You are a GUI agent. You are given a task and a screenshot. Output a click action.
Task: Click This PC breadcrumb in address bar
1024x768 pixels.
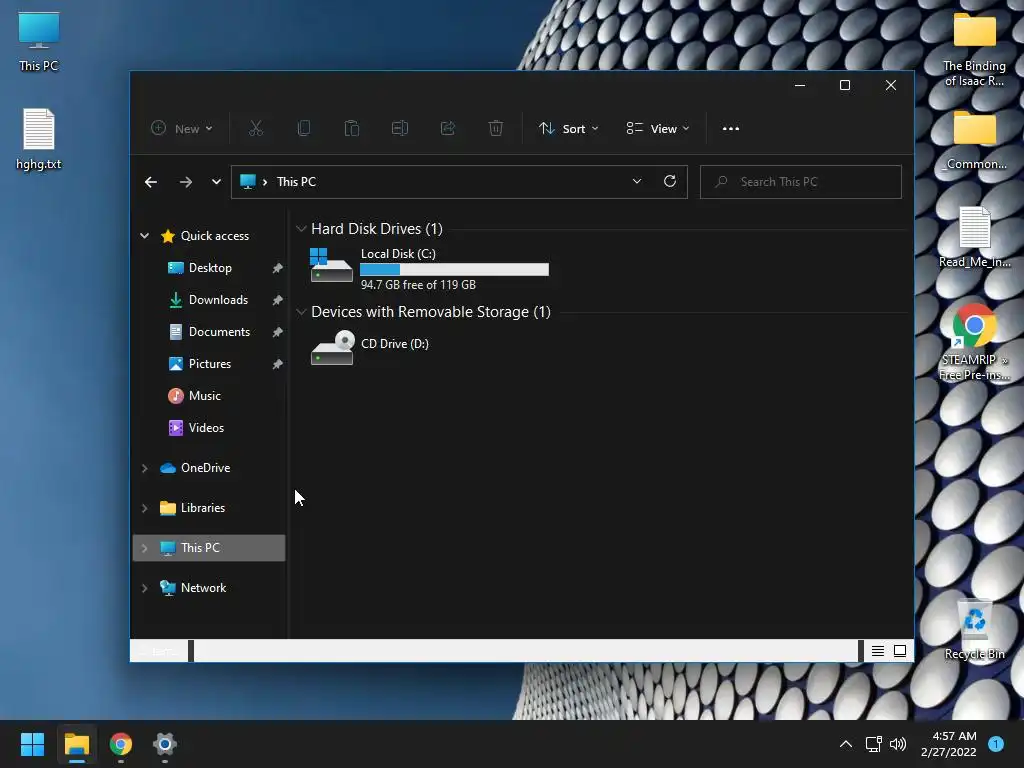click(296, 182)
